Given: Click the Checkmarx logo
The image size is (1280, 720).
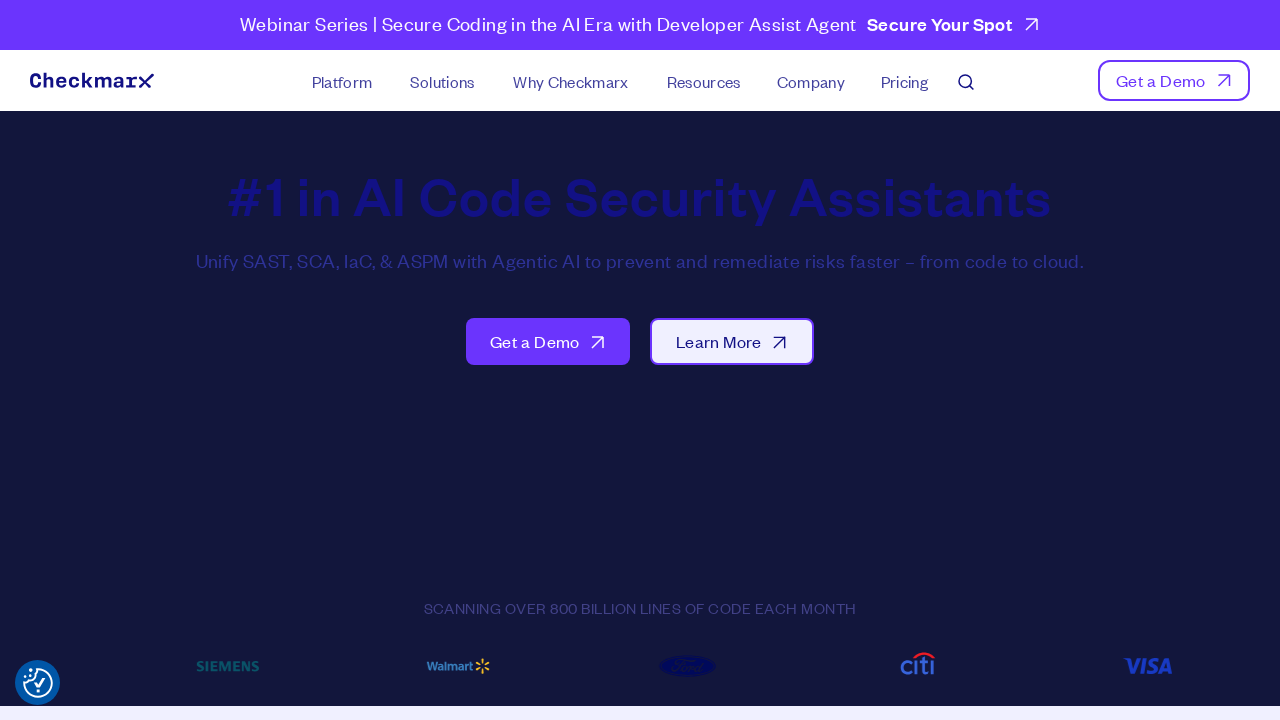Looking at the screenshot, I should tap(91, 80).
